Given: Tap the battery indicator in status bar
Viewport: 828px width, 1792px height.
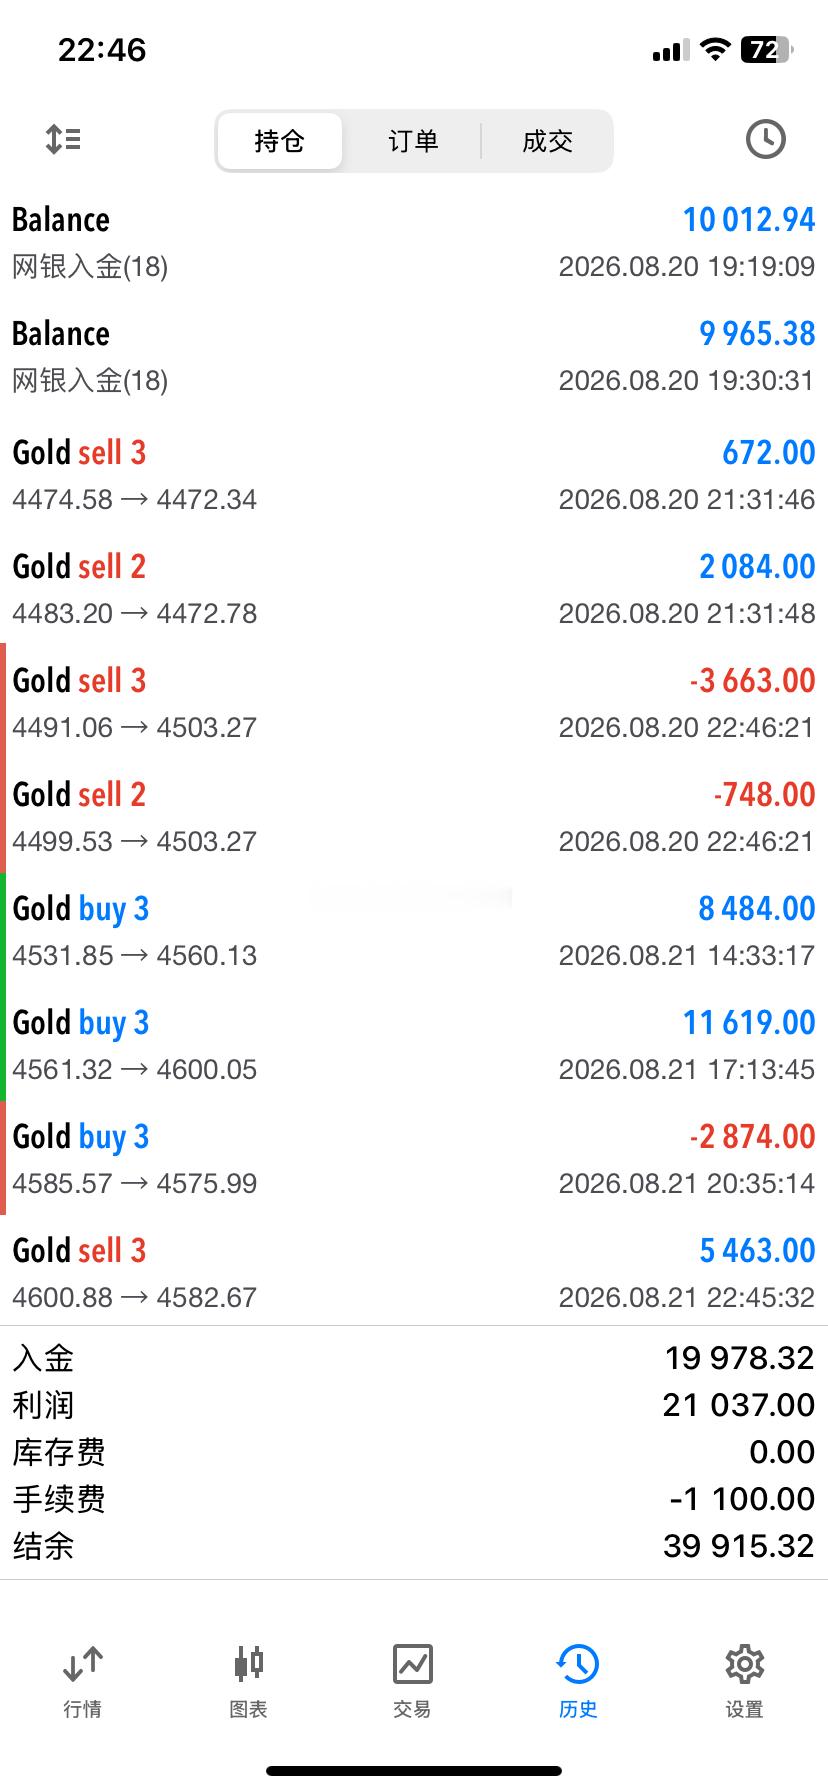Looking at the screenshot, I should (x=766, y=50).
